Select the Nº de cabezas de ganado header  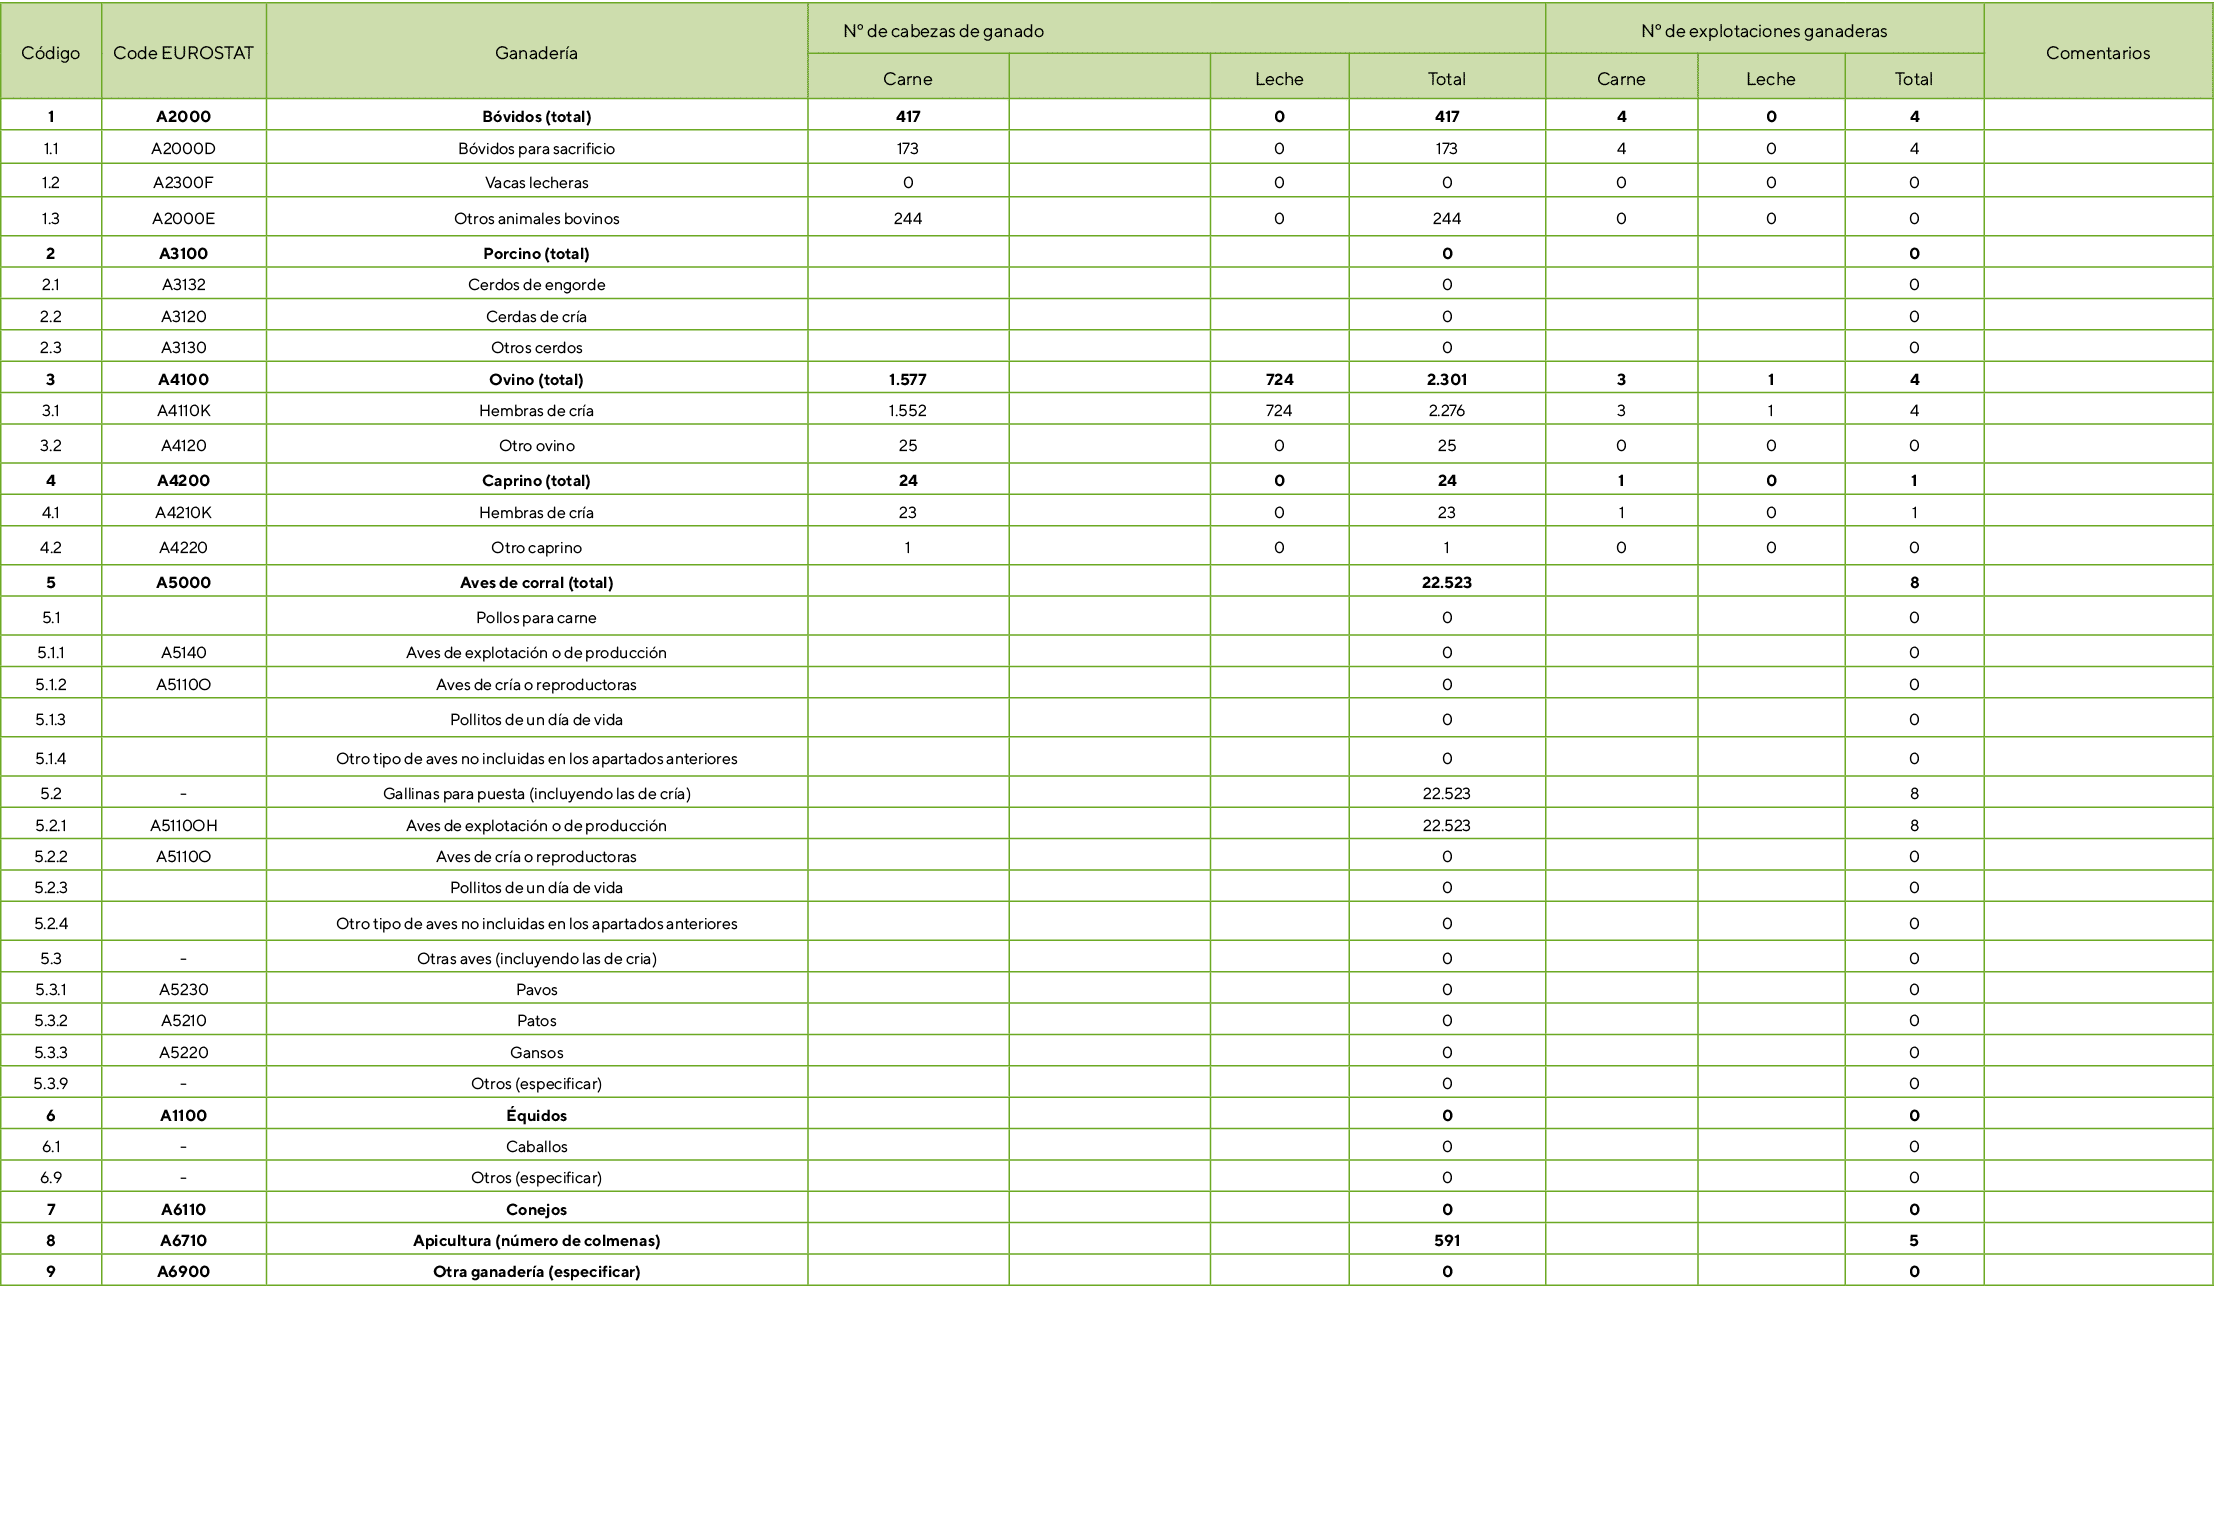point(943,31)
